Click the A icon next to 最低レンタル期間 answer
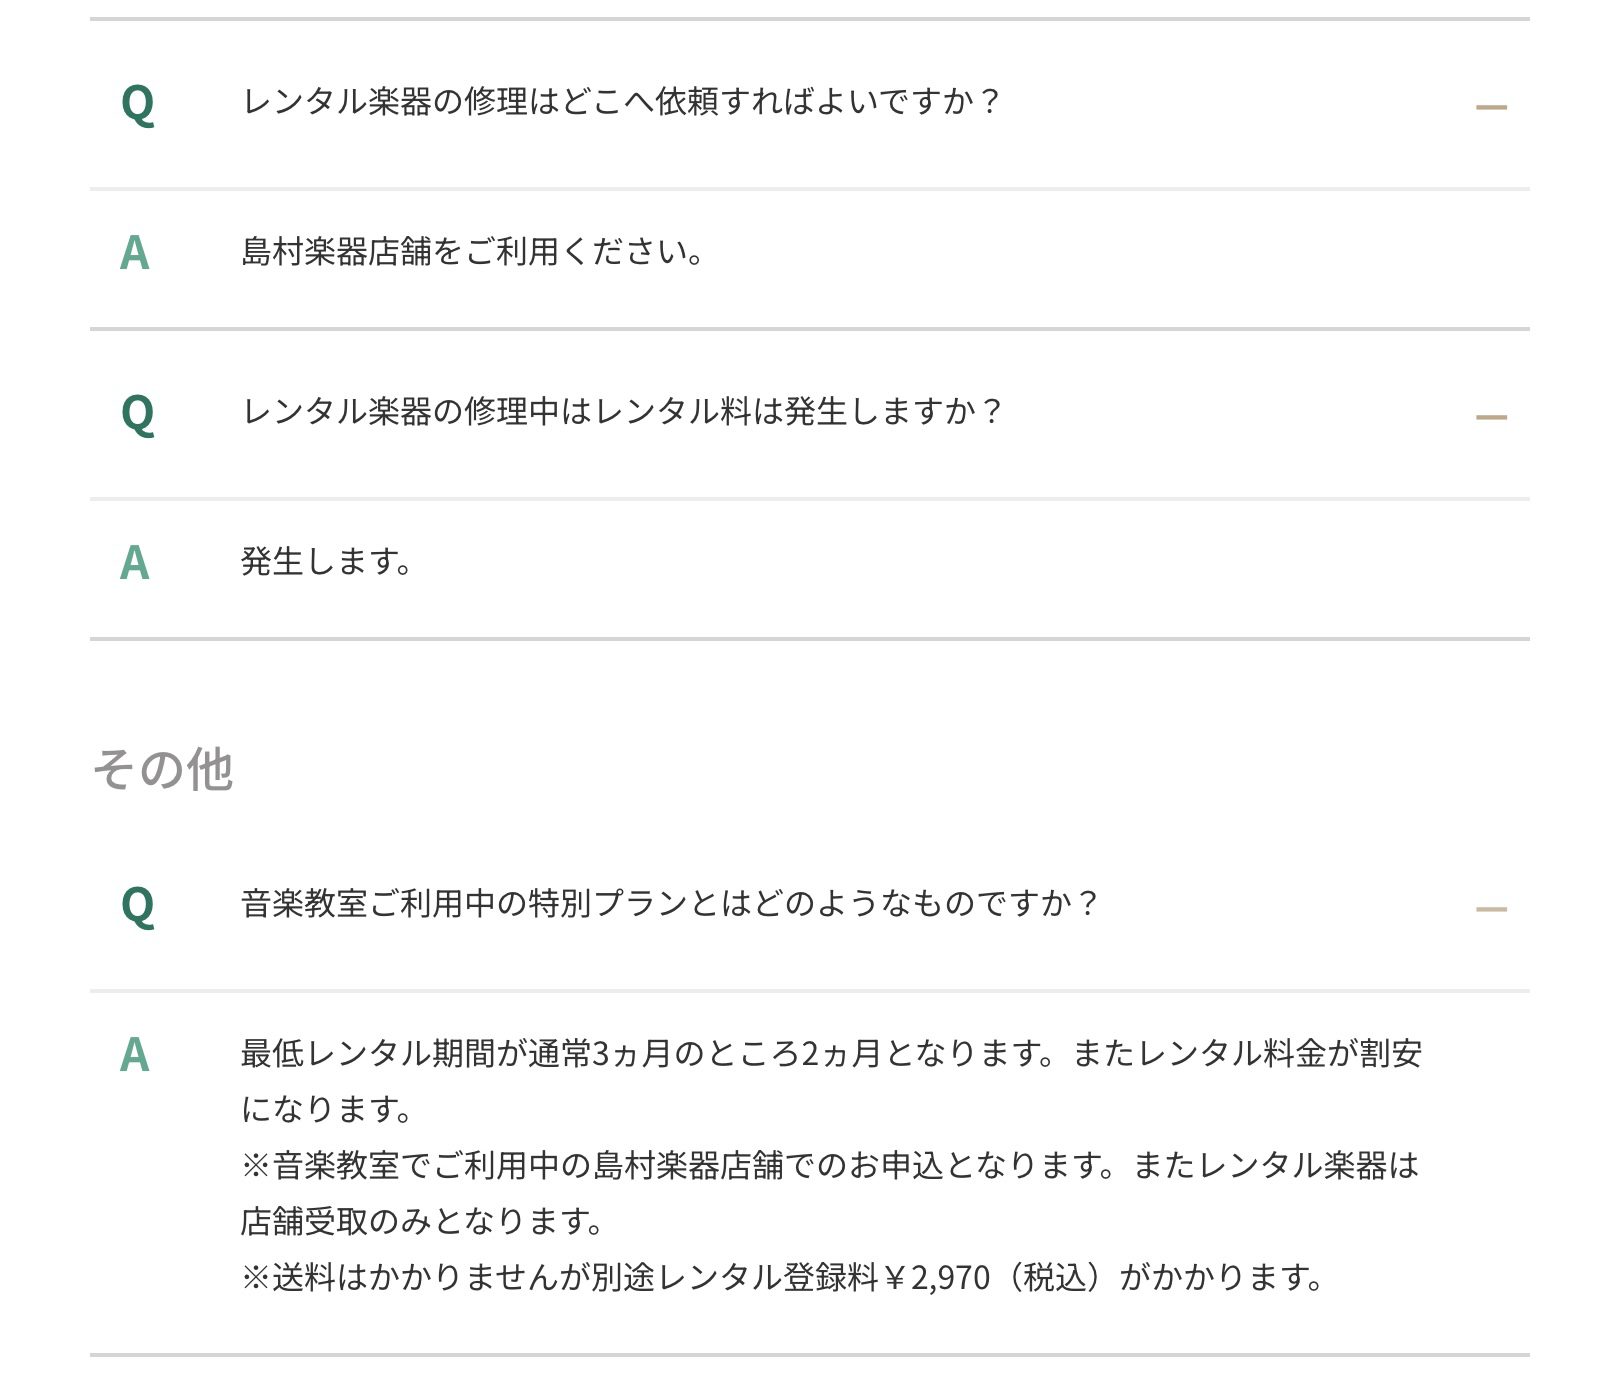This screenshot has width=1620, height=1379. tap(135, 1055)
